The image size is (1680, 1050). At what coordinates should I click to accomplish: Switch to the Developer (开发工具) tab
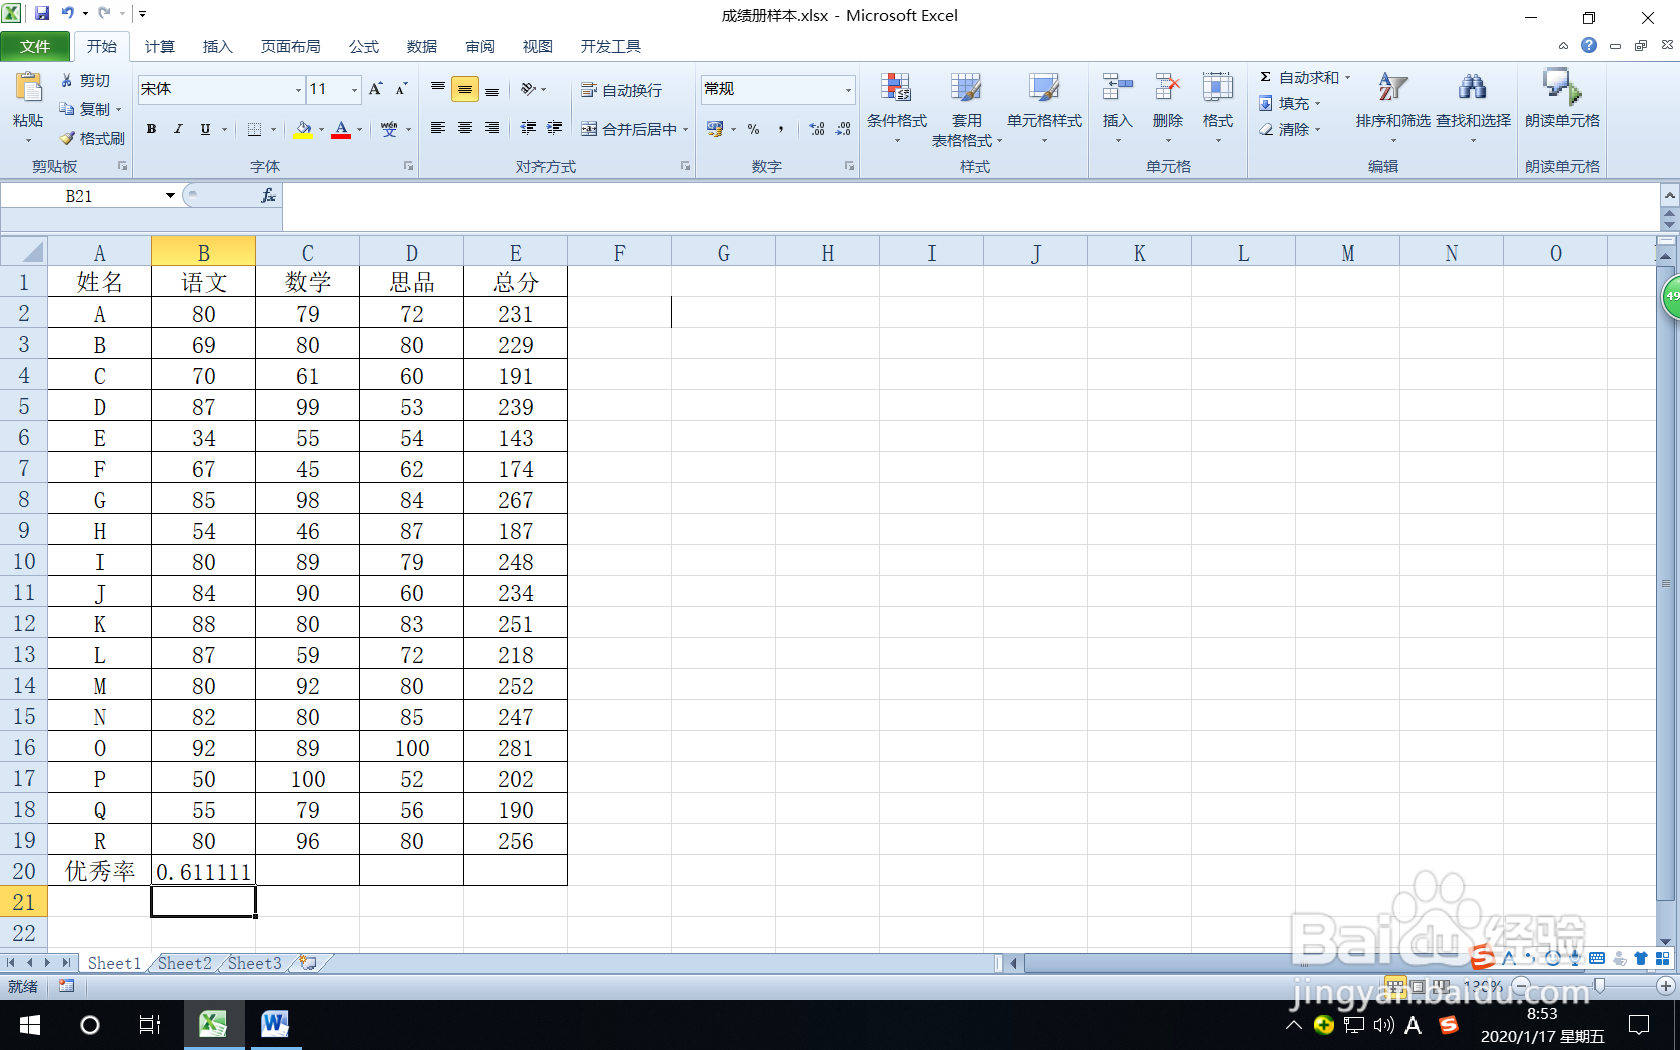coord(611,47)
